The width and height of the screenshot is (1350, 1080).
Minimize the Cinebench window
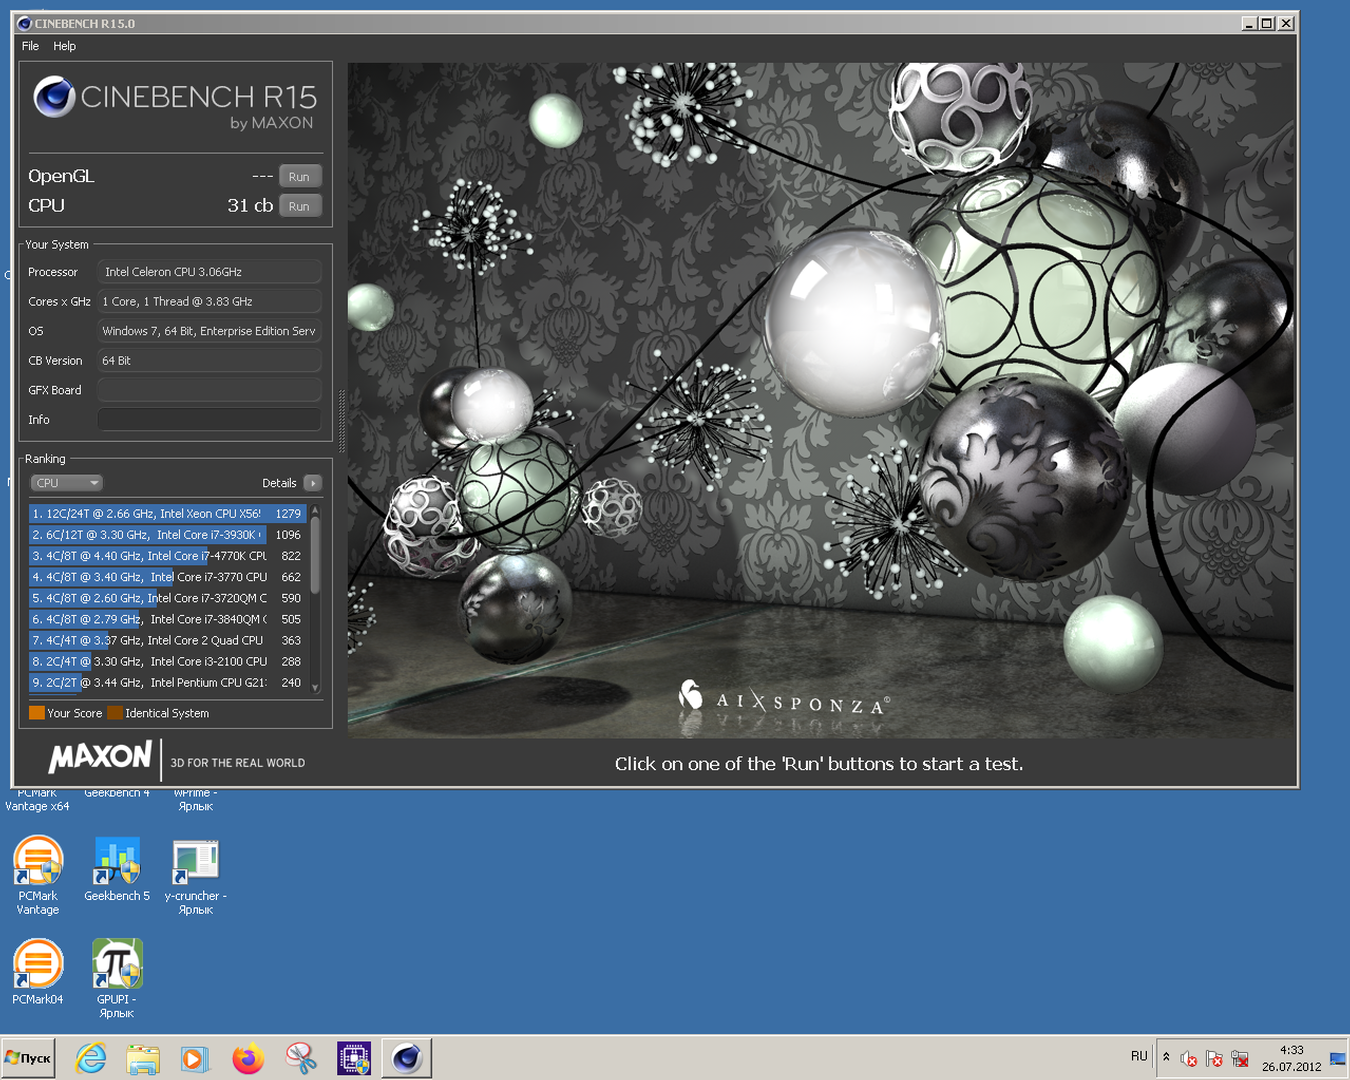pyautogui.click(x=1249, y=23)
